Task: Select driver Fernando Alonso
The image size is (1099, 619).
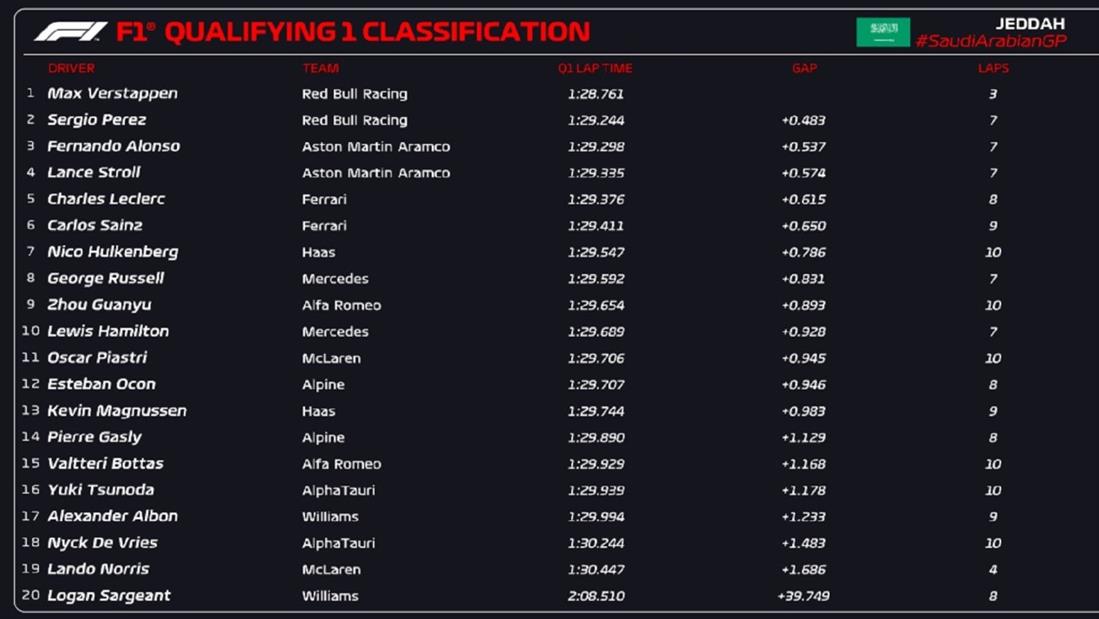Action: [113, 146]
